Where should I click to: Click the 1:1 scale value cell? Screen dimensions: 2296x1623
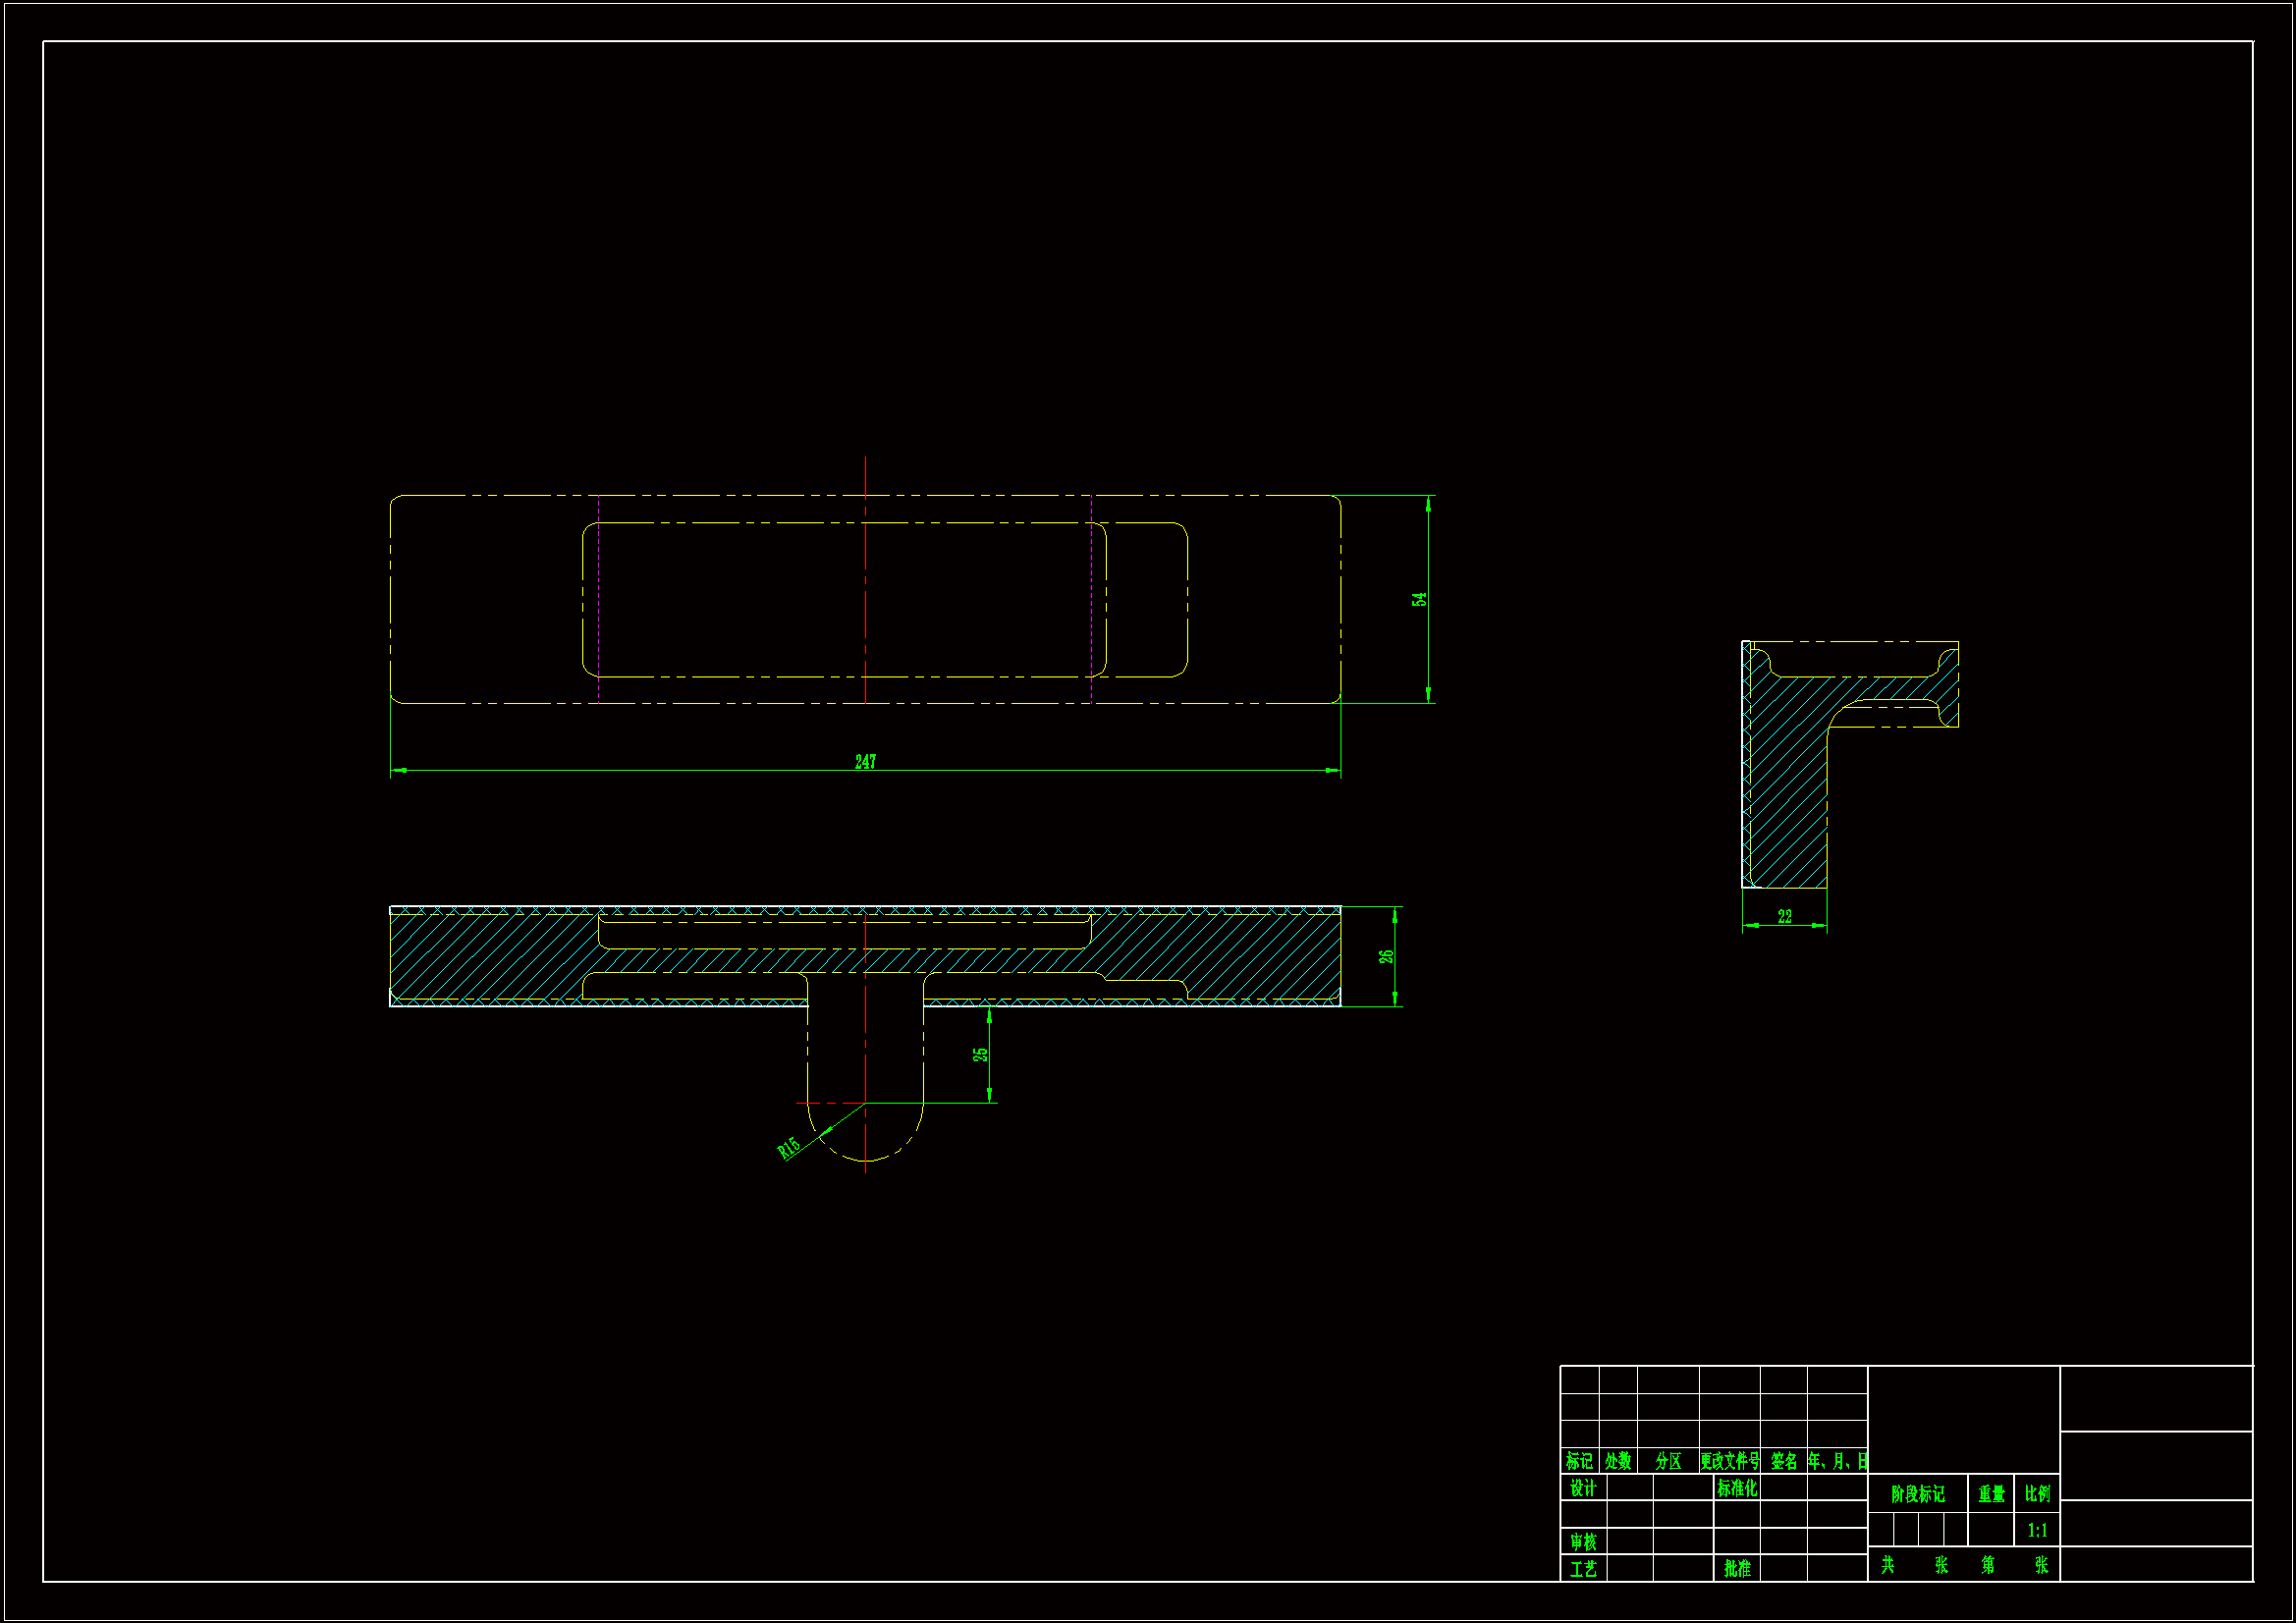[x=2037, y=1530]
